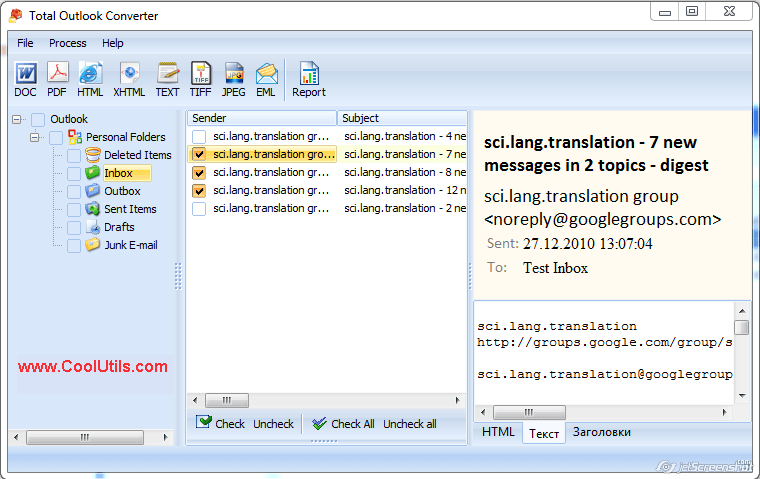Collapse the Personal Folders tree node
760x479 pixels.
click(x=36, y=138)
